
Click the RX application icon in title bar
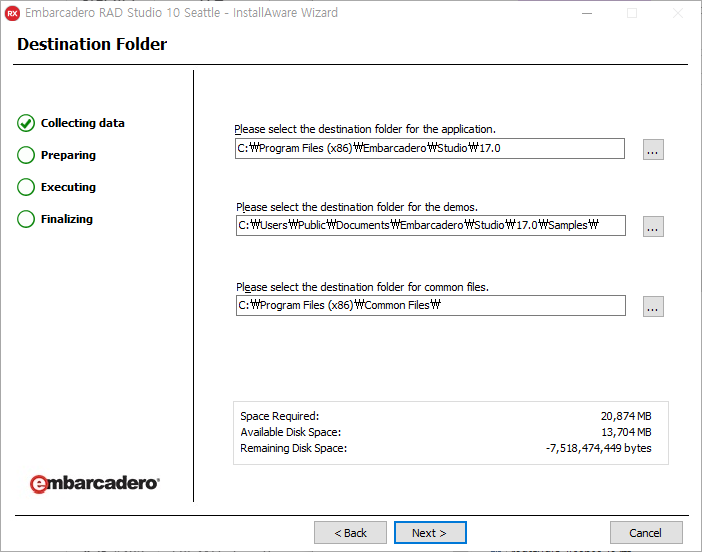pos(13,13)
